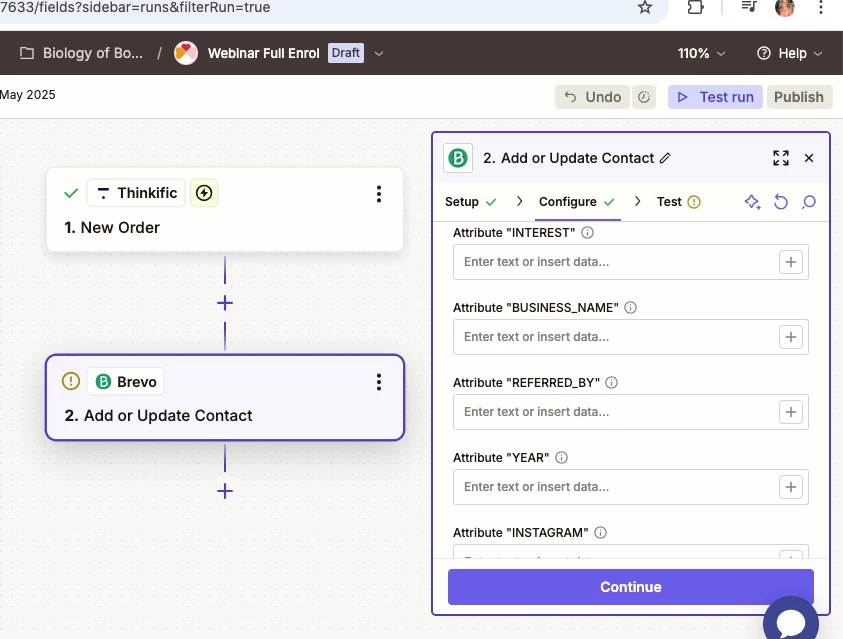Bookmark this page with the star icon
Screen dimensions: 843x639
645,8
